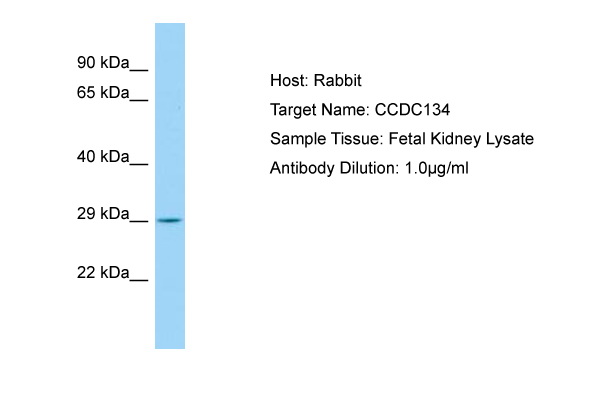Click the tick mark beside 40 kDa
The width and height of the screenshot is (600, 400).
coord(139,165)
